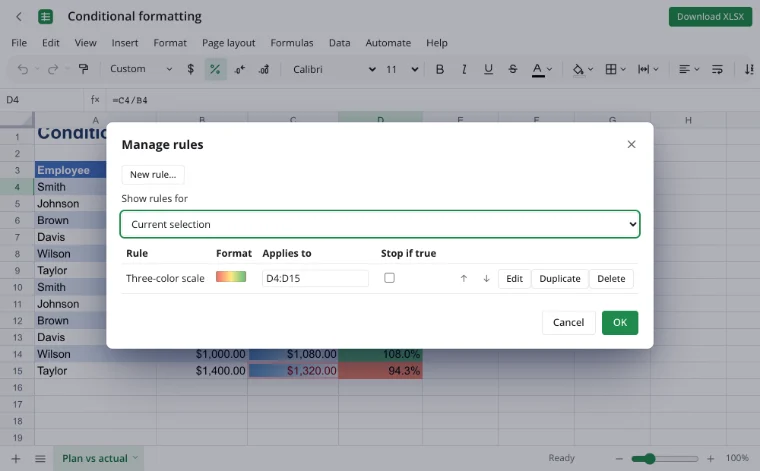Open the Automate menu
Screen dimensions: 760x471
pos(388,43)
